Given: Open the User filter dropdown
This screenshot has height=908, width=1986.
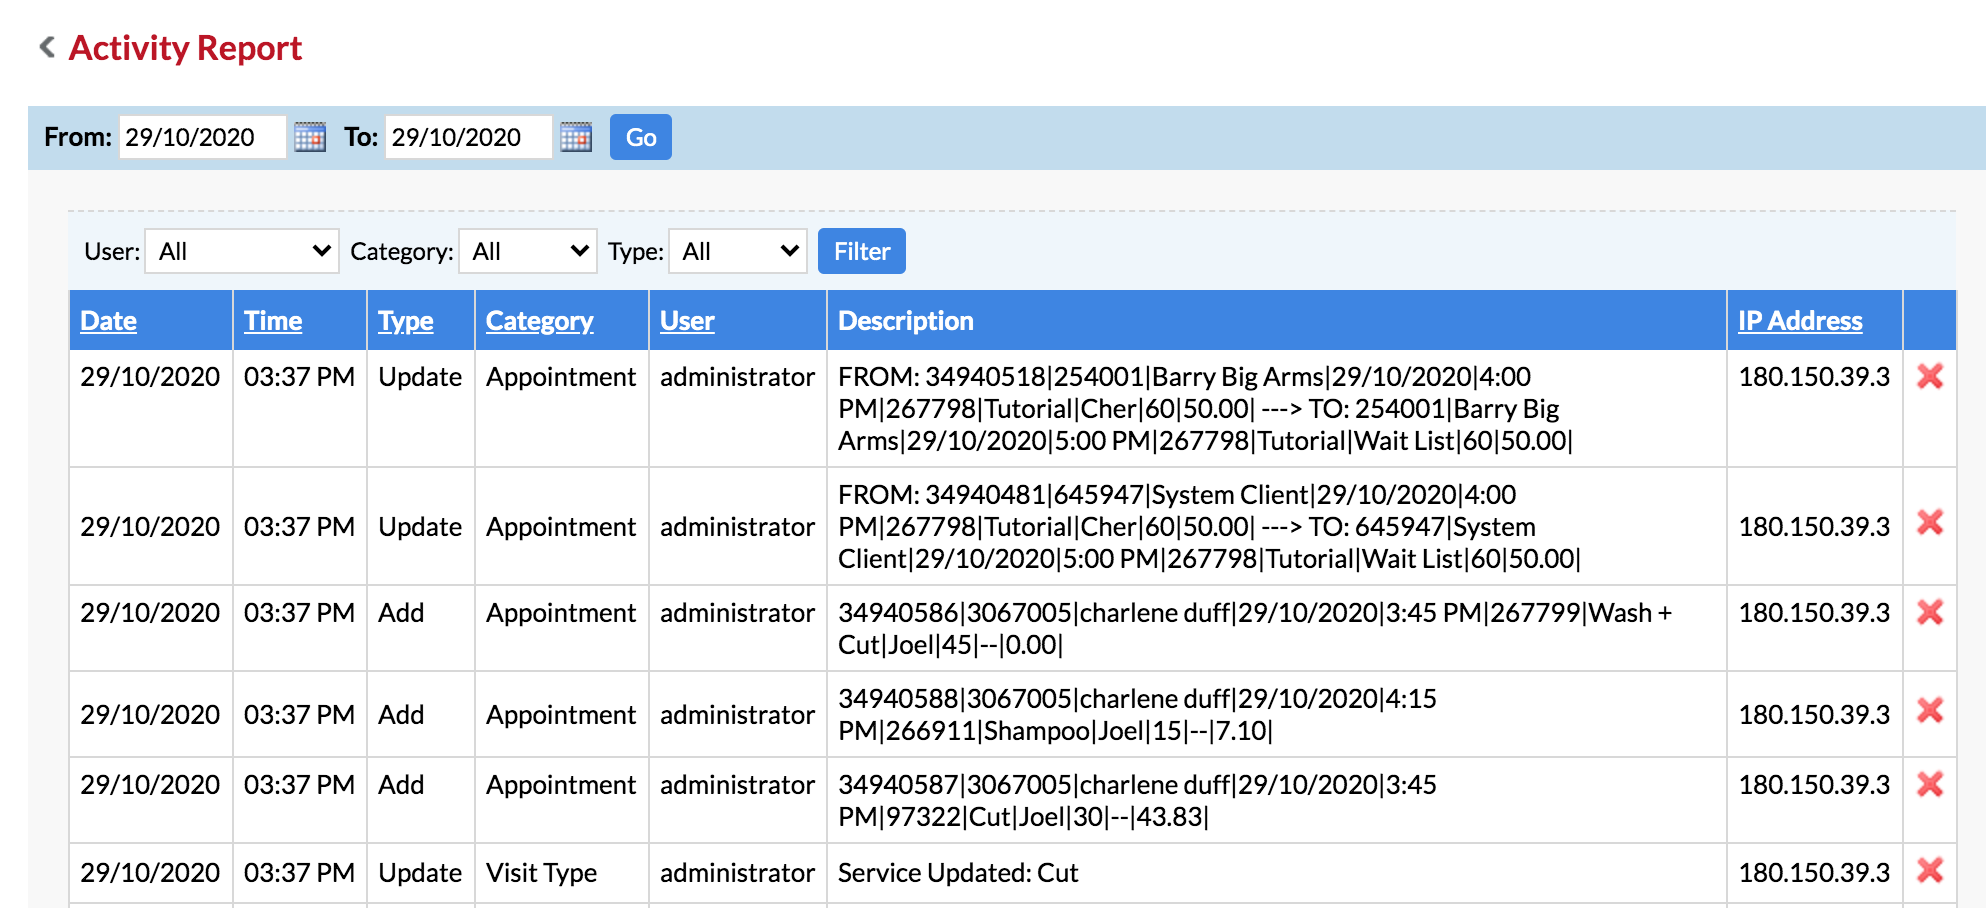Looking at the screenshot, I should (242, 251).
